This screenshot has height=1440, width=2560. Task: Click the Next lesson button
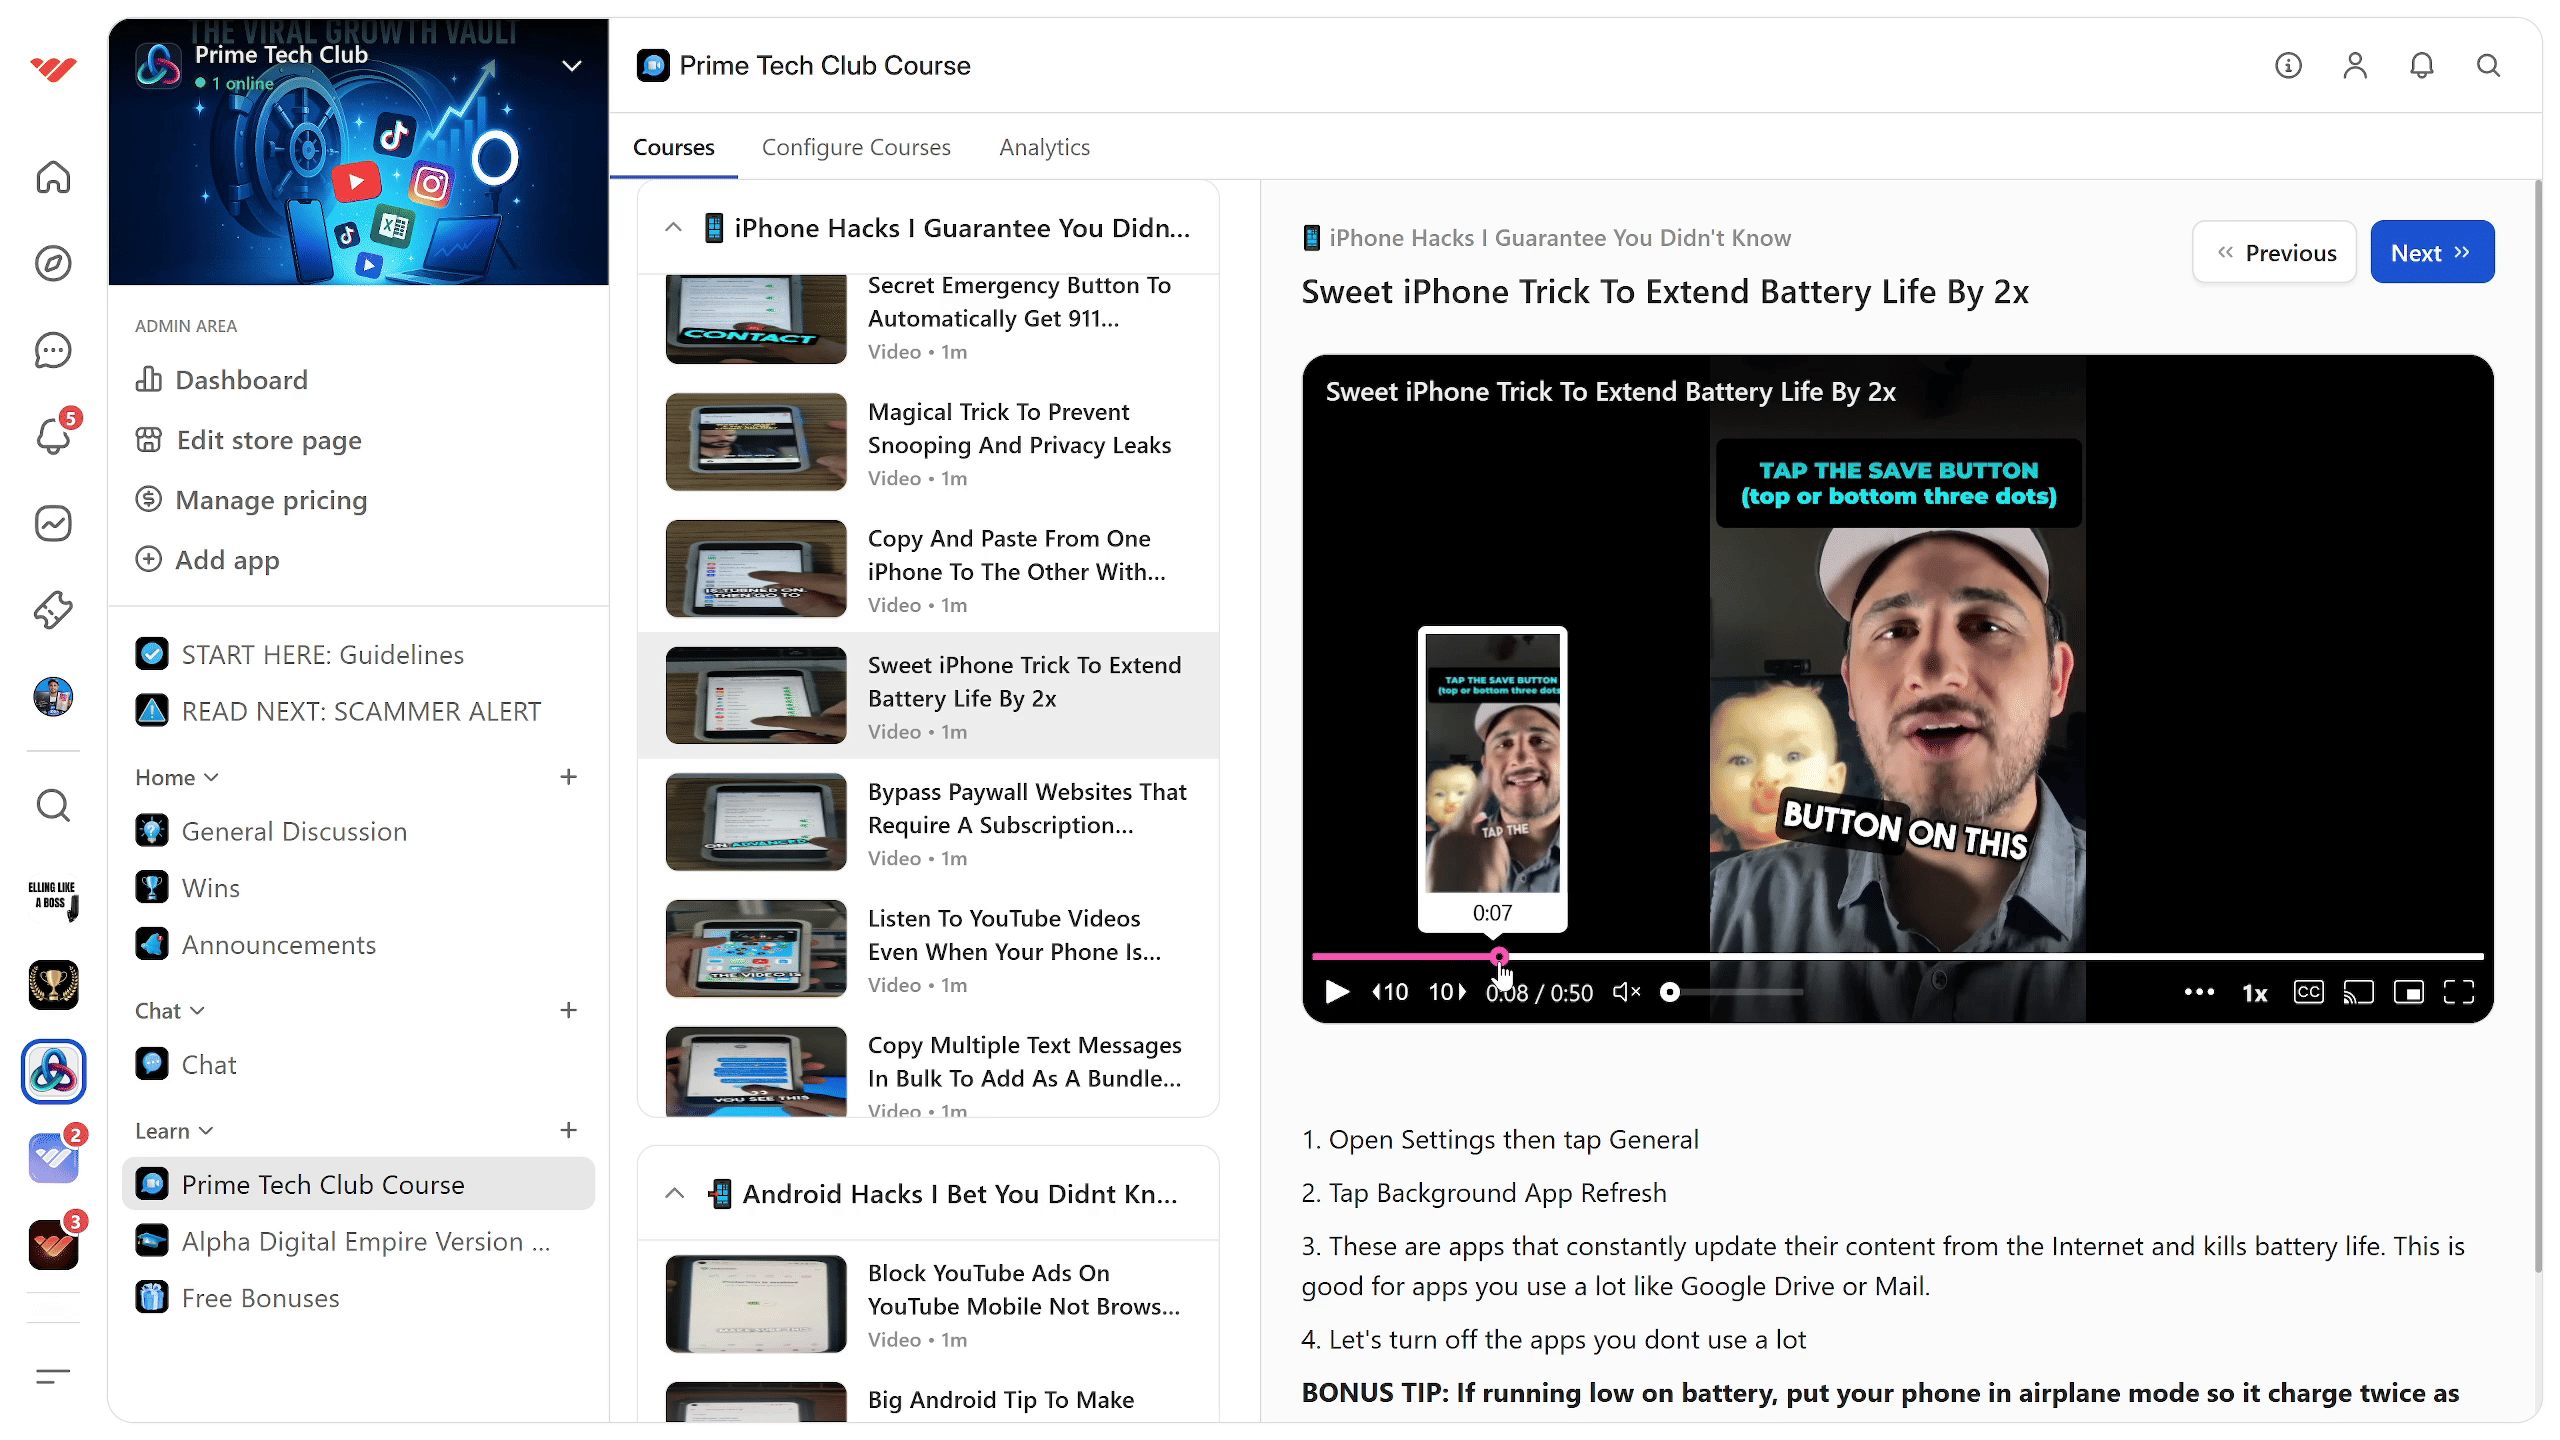[x=2431, y=253]
